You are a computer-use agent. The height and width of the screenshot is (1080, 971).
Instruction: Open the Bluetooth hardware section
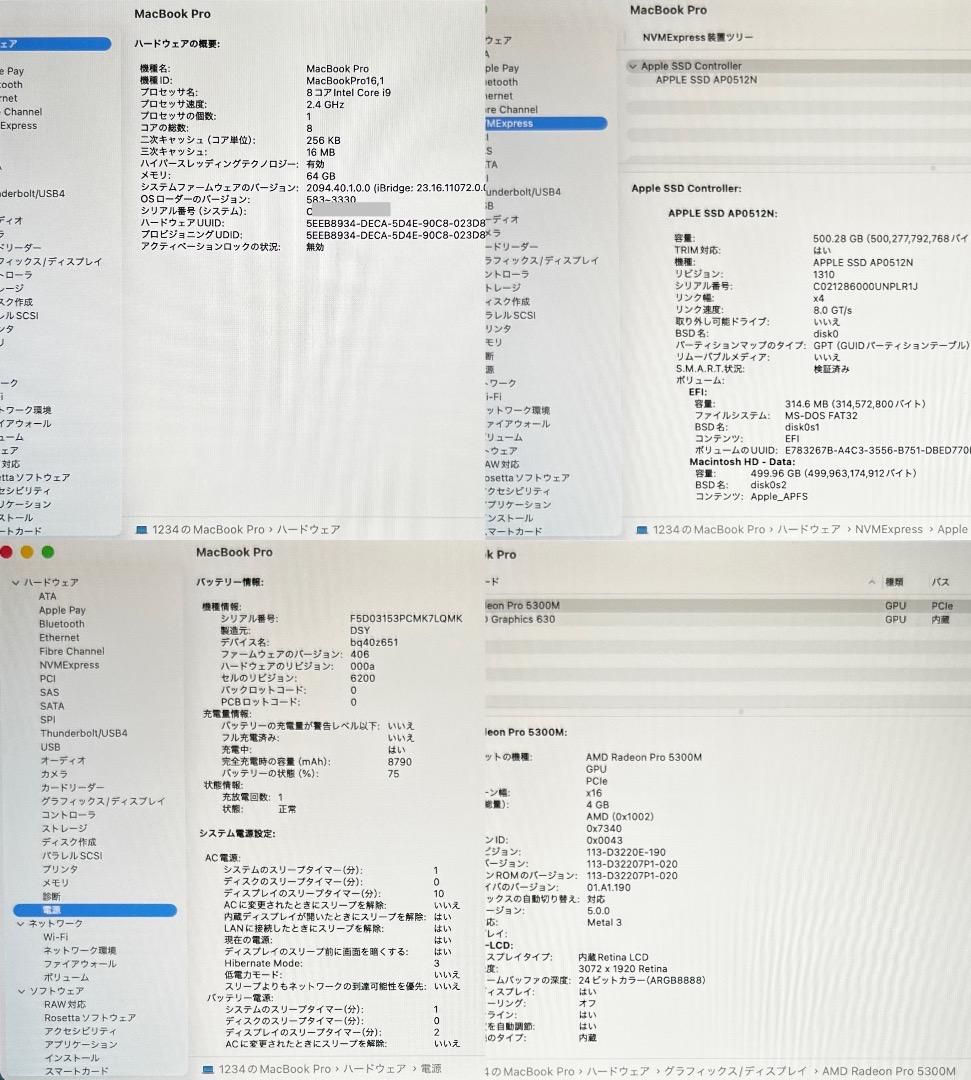pyautogui.click(x=62, y=623)
